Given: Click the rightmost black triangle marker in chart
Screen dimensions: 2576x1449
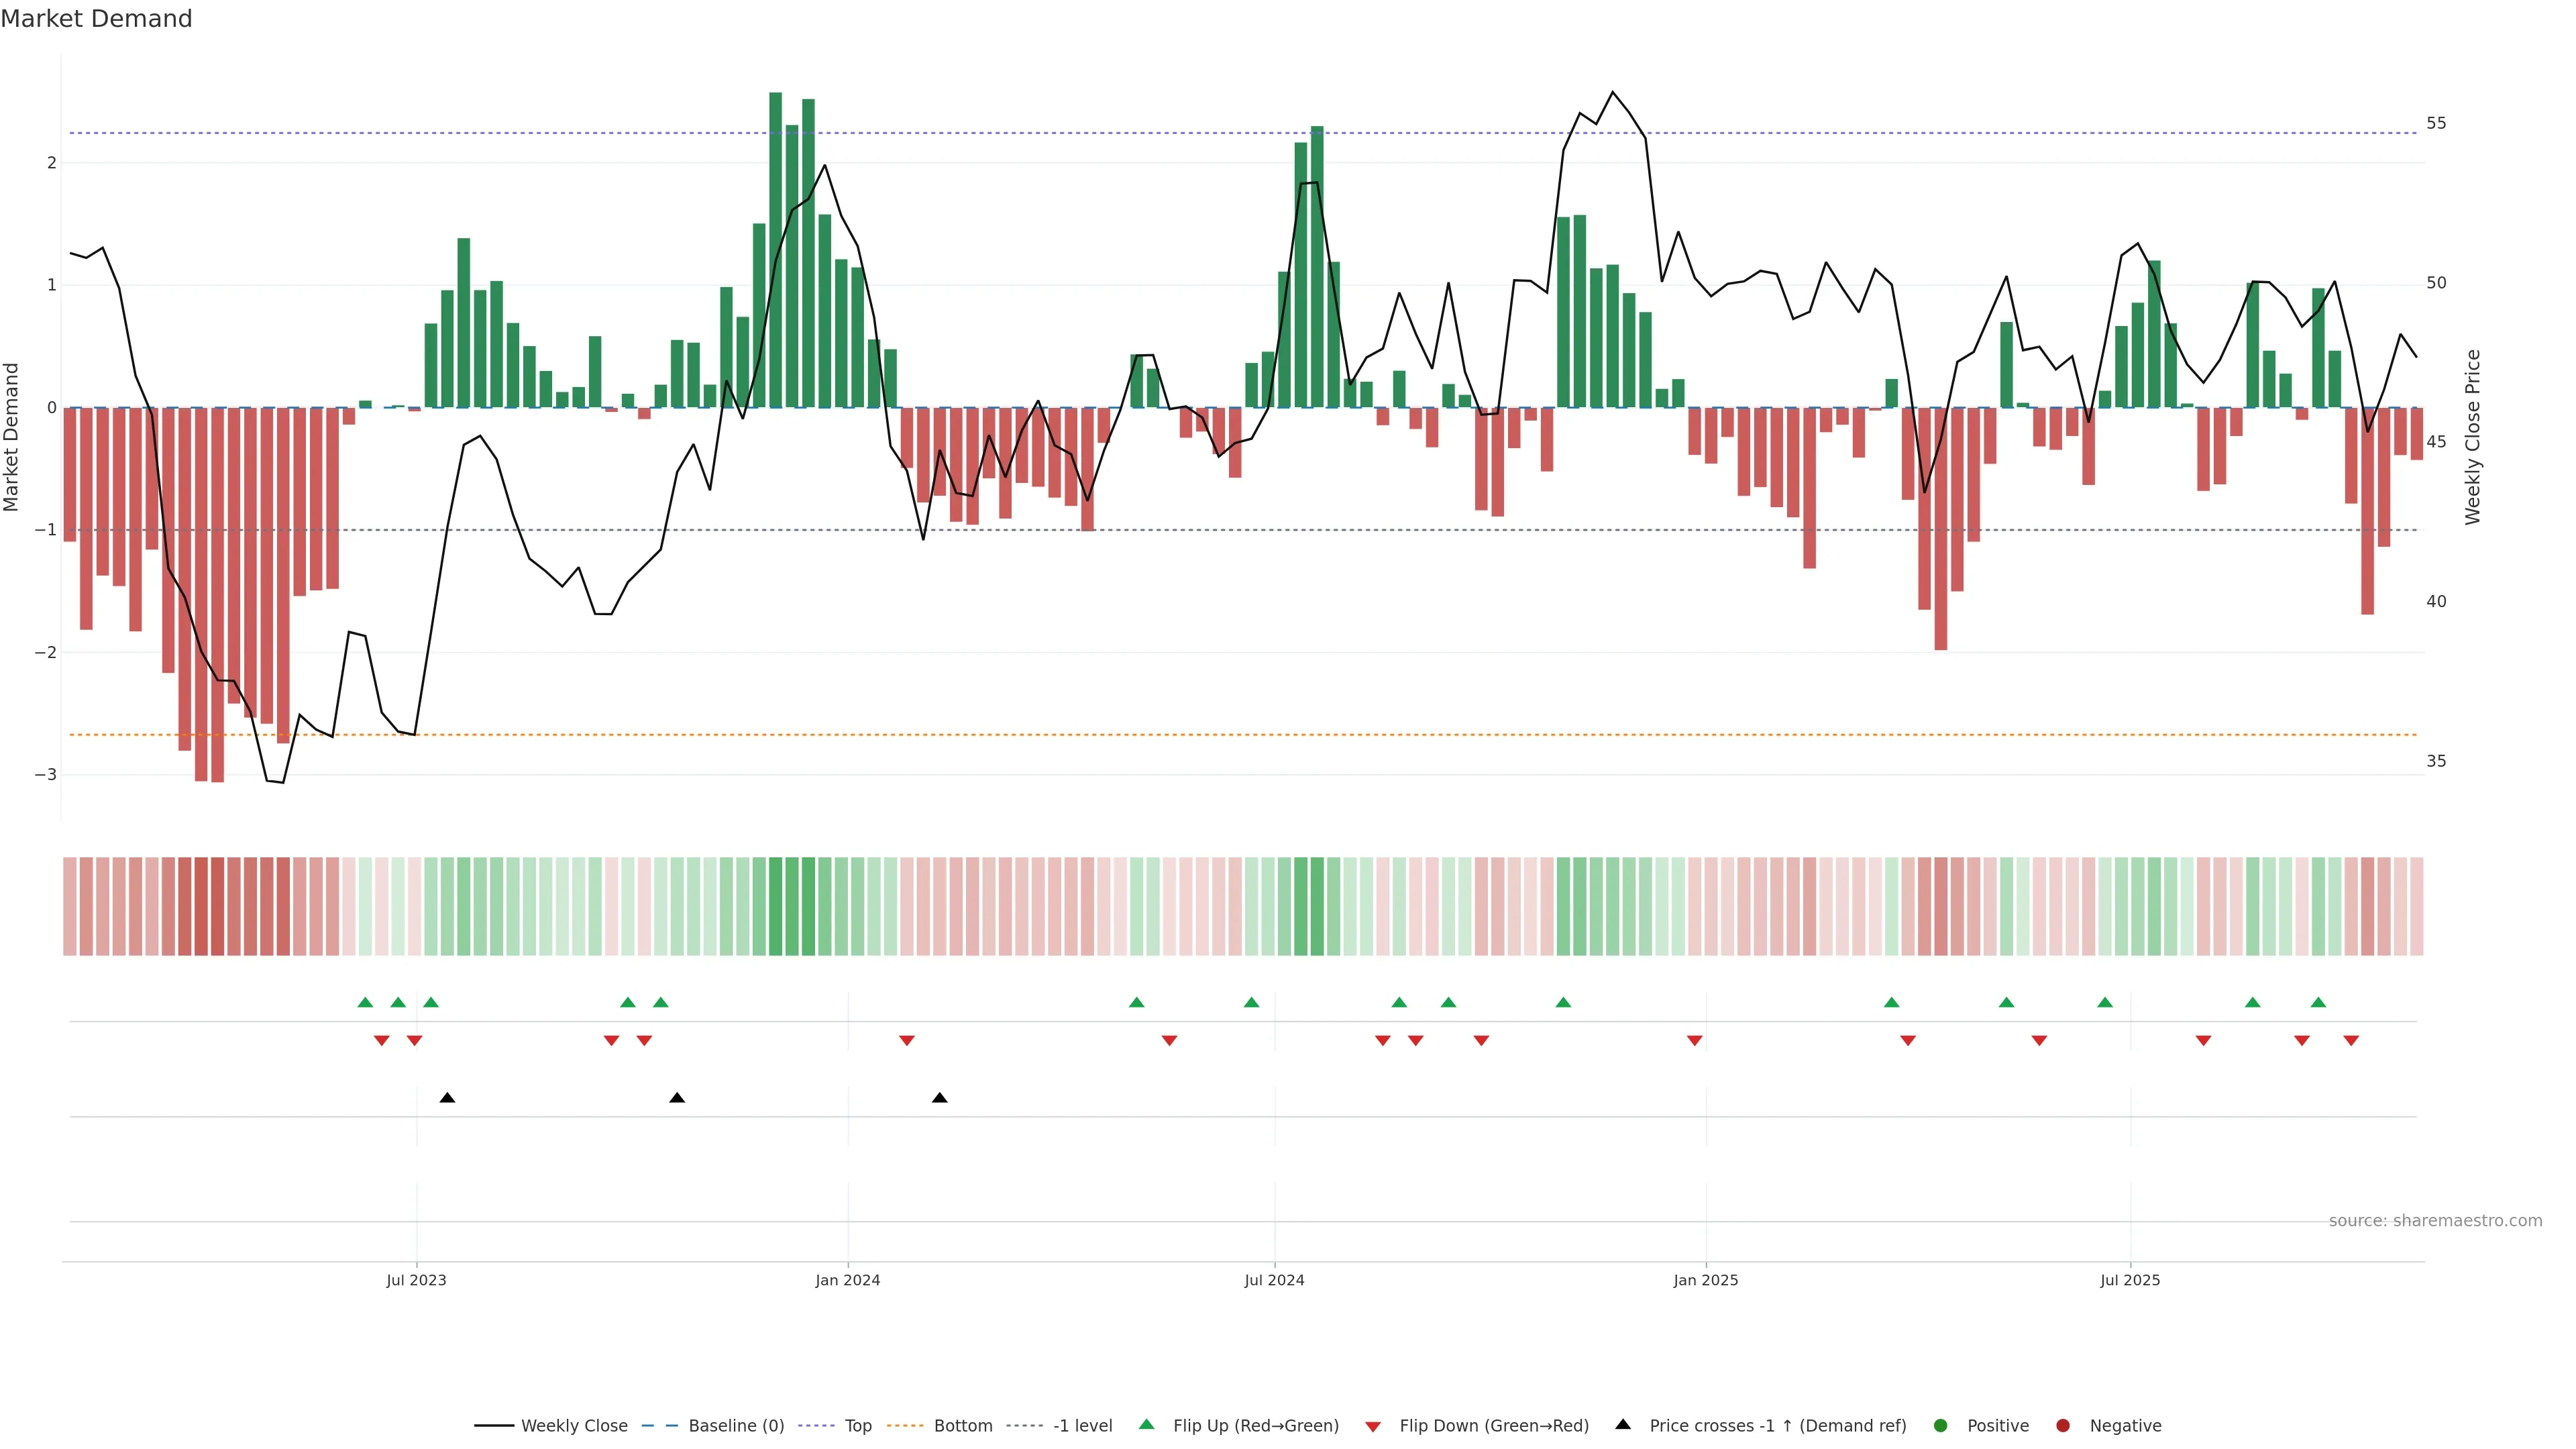Looking at the screenshot, I should (x=939, y=1098).
